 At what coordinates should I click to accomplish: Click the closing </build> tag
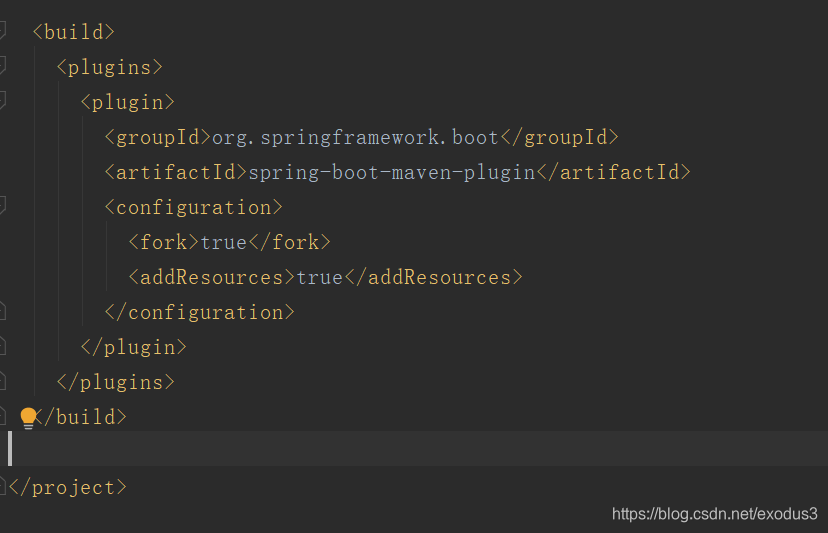pyautogui.click(x=83, y=417)
